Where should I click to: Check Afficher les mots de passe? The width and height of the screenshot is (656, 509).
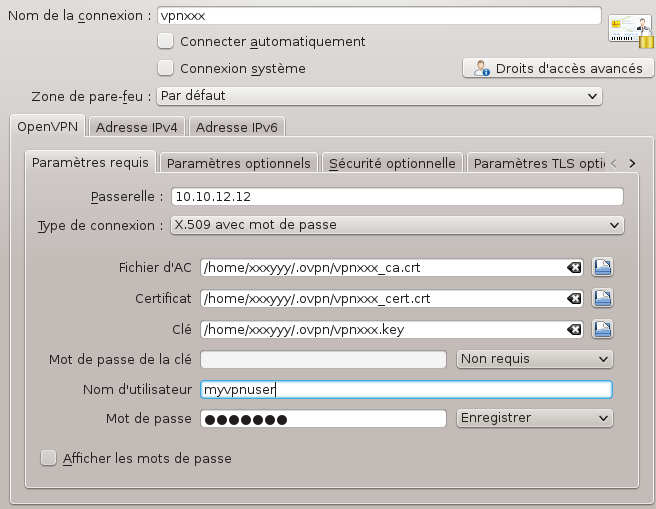tap(49, 458)
